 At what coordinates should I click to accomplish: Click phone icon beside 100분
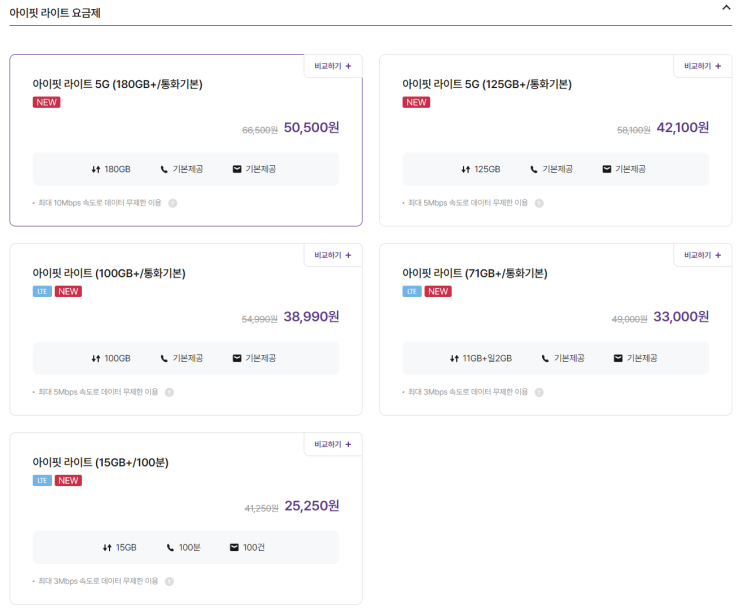(170, 547)
